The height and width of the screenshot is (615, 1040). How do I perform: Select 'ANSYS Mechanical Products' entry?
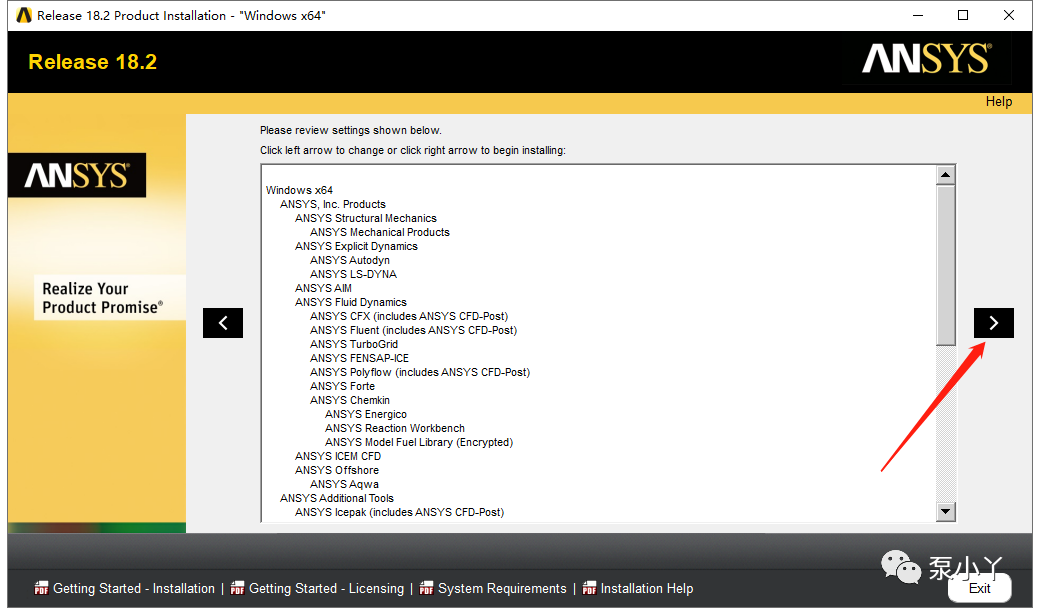(379, 232)
